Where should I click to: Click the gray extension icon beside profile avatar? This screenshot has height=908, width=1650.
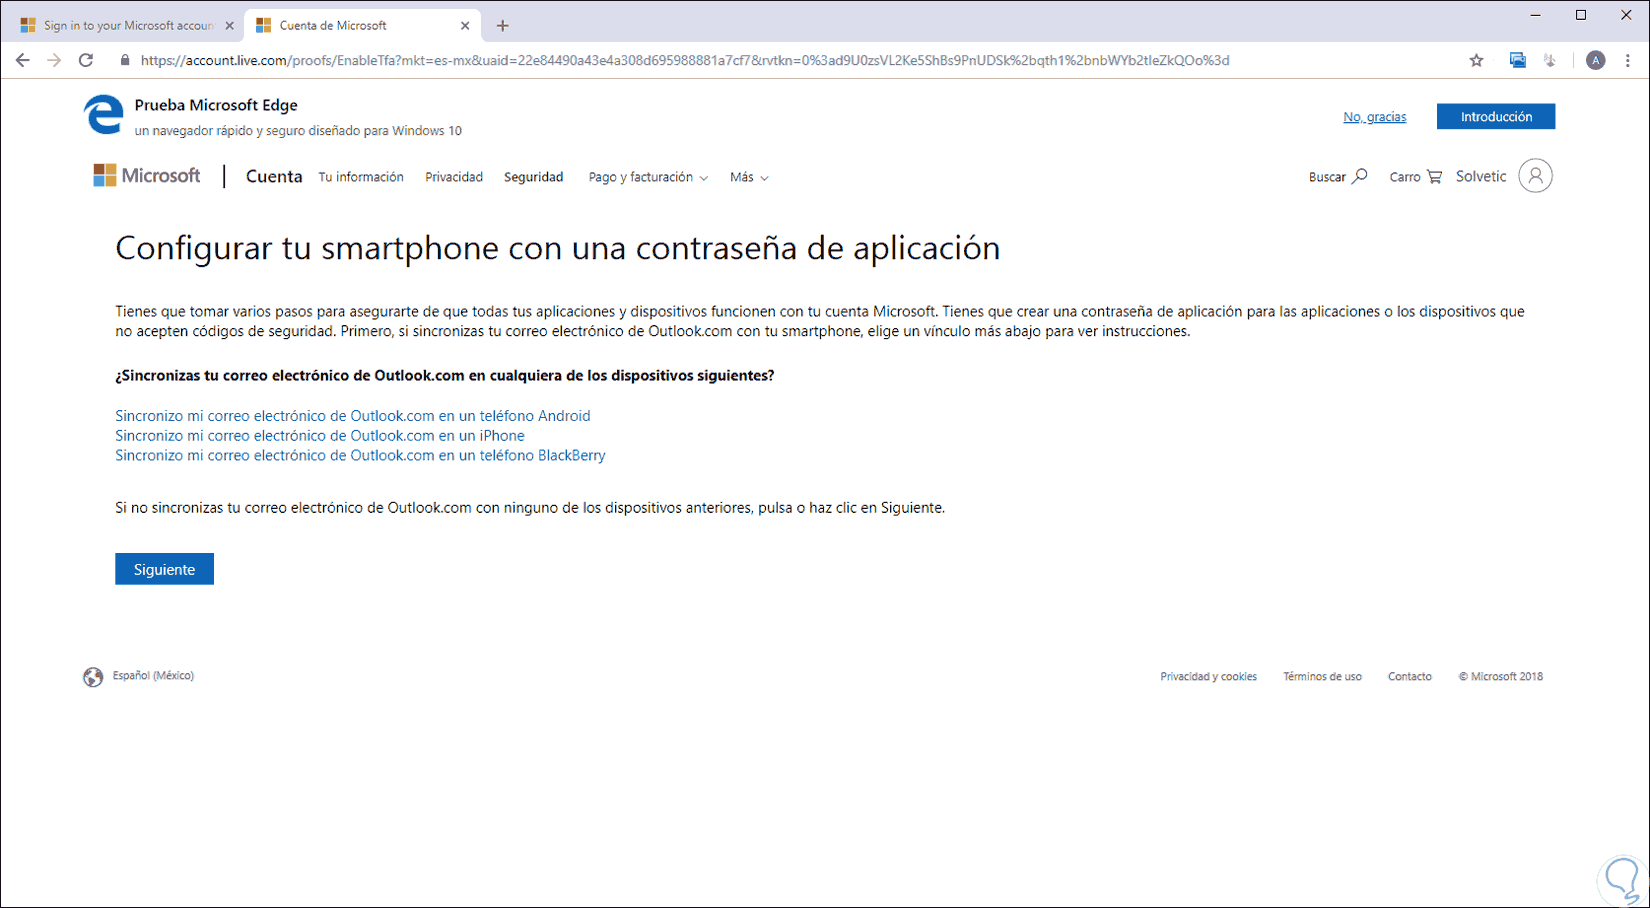click(x=1550, y=60)
